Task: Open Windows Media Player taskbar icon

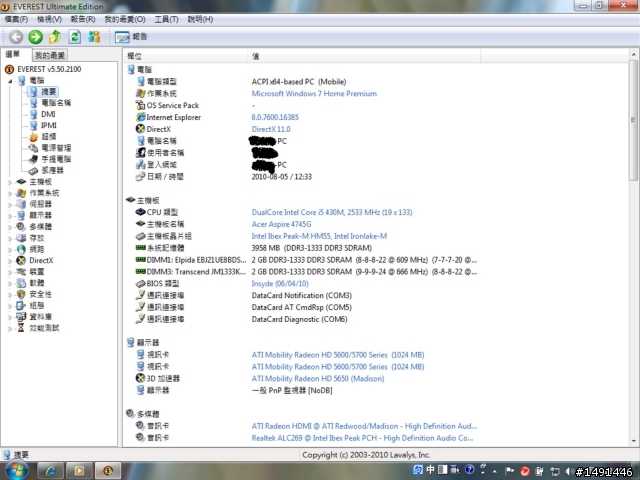Action: pyautogui.click(x=79, y=471)
